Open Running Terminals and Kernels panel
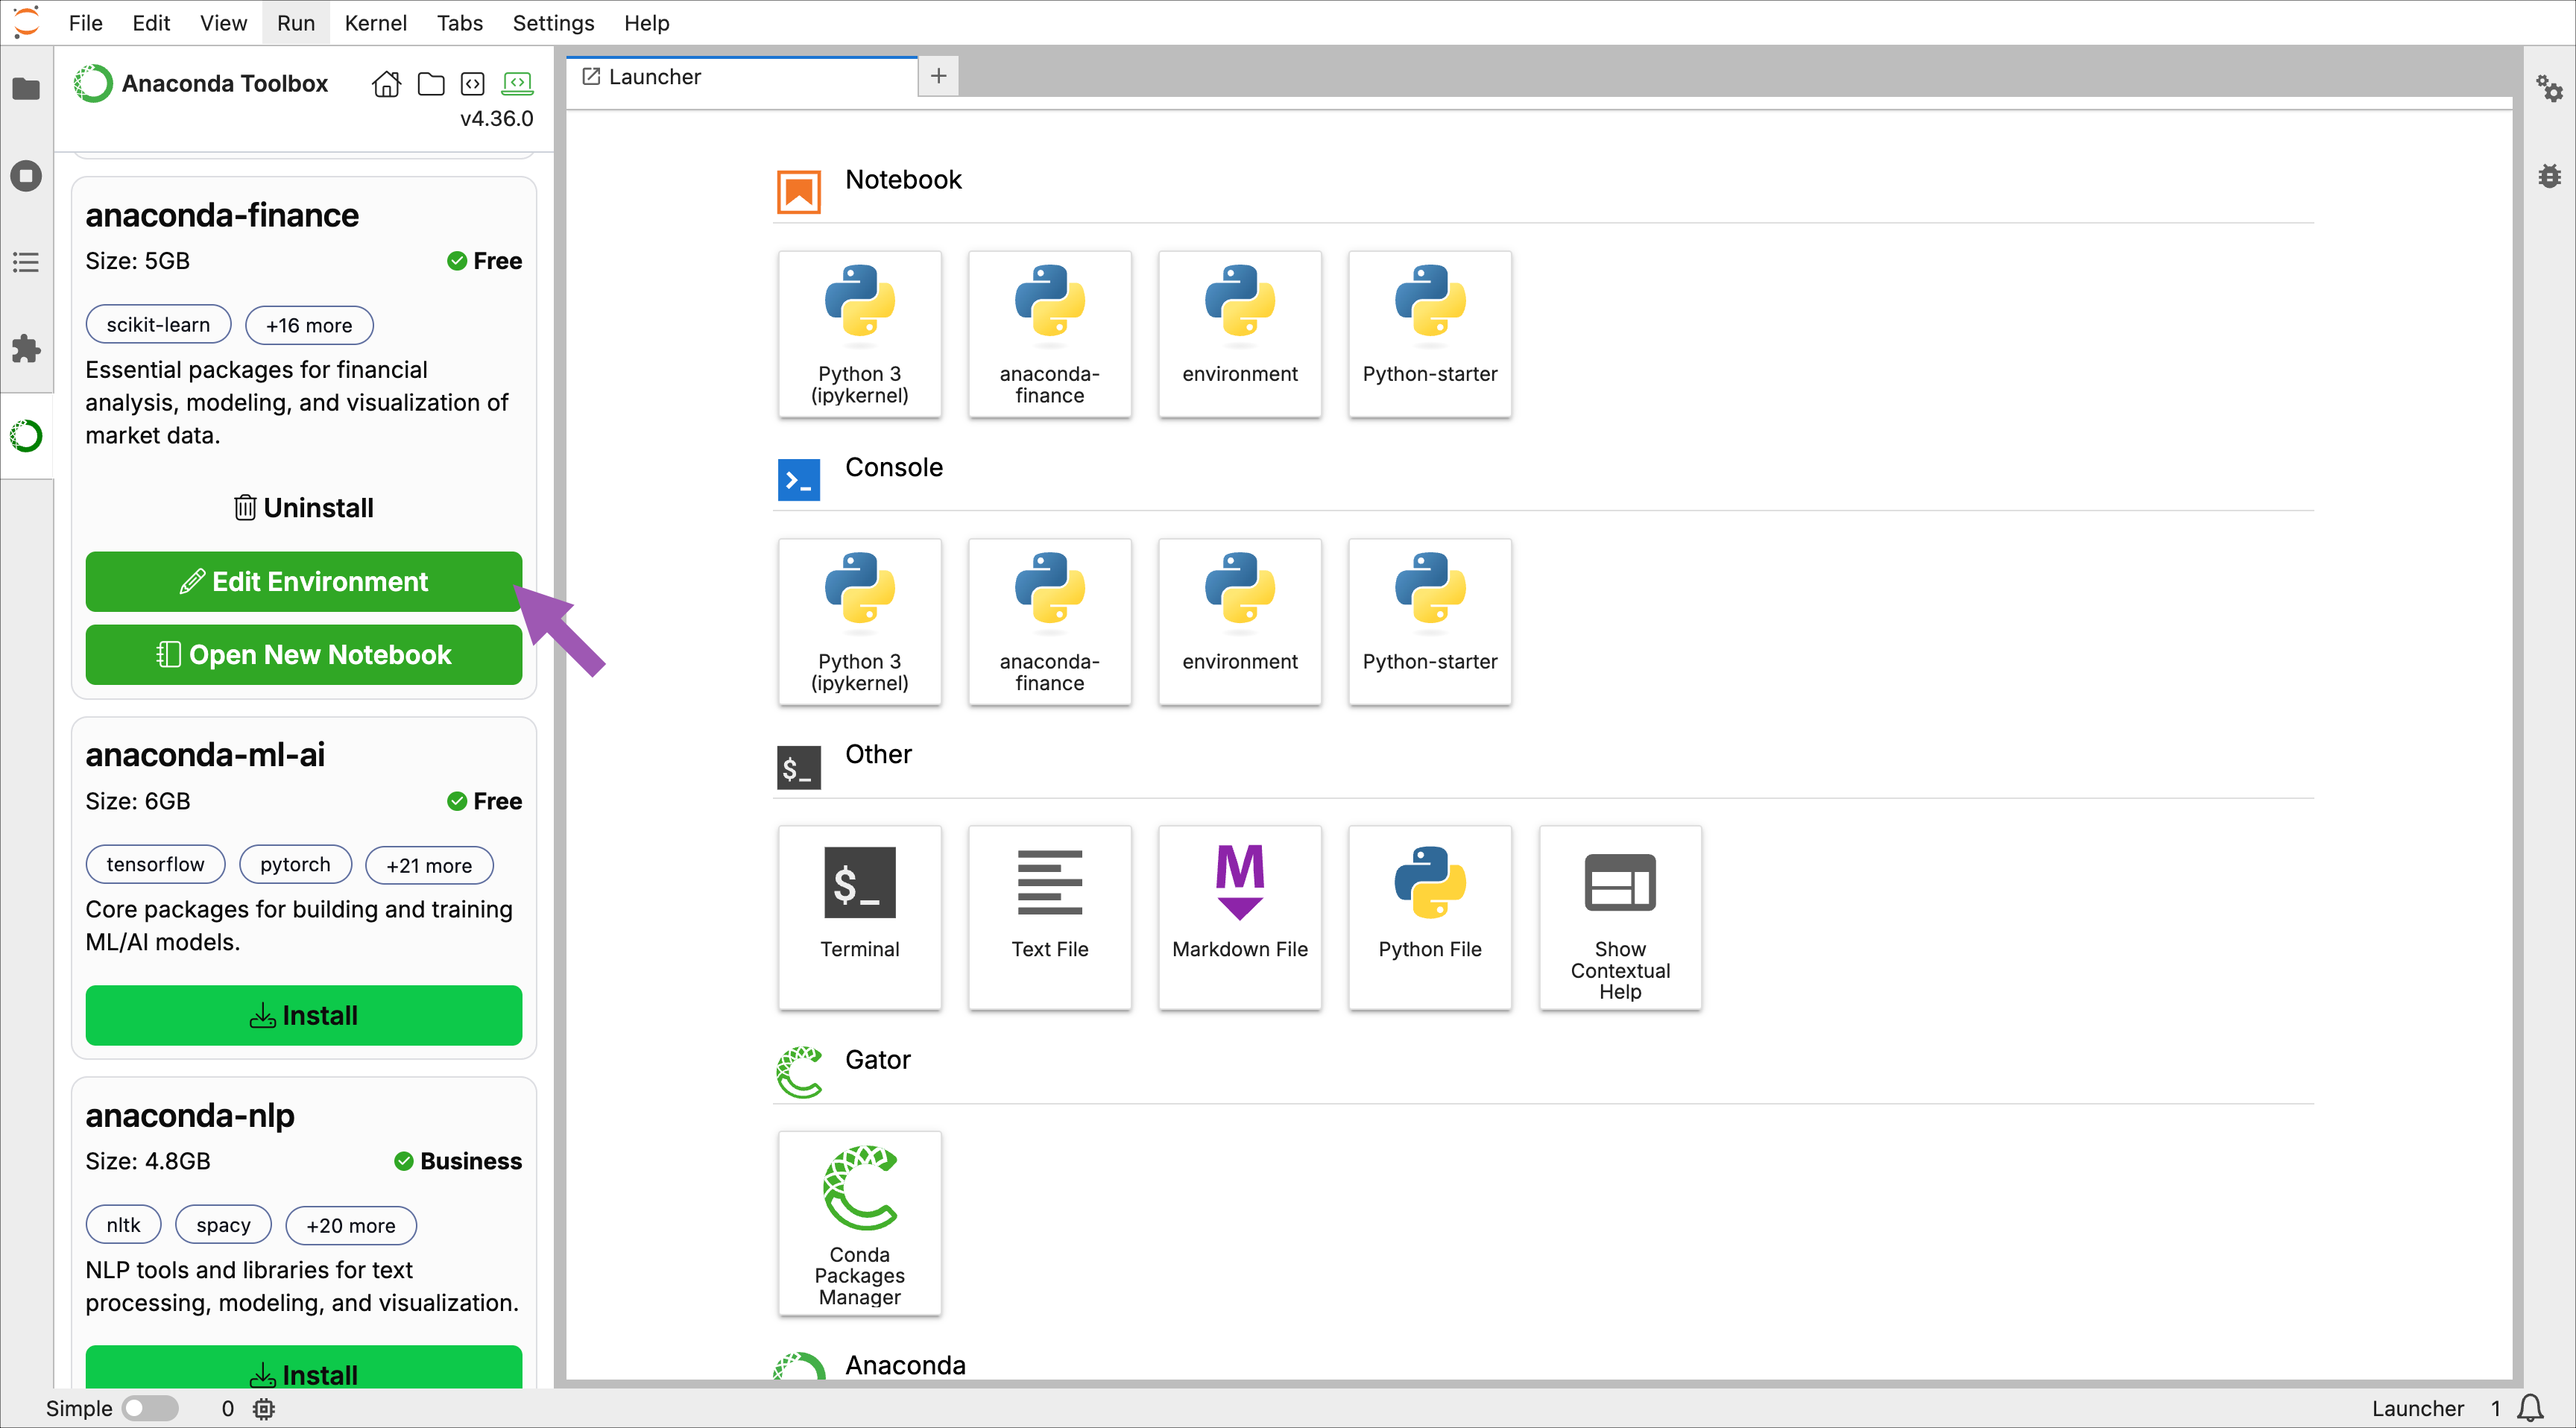The image size is (2576, 1428). coord(26,176)
